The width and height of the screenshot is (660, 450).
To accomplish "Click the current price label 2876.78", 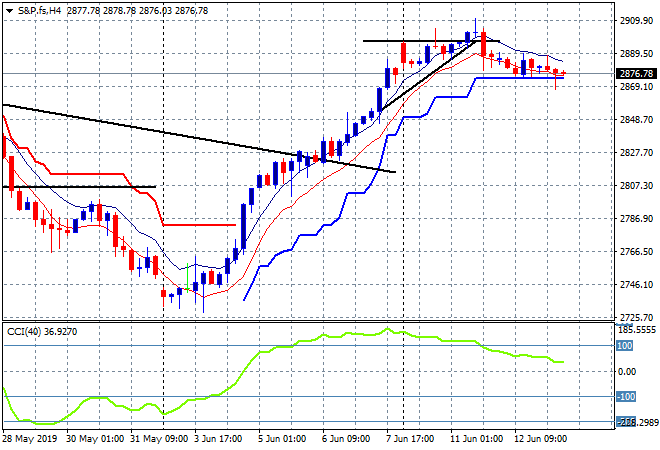I will pyautogui.click(x=636, y=74).
